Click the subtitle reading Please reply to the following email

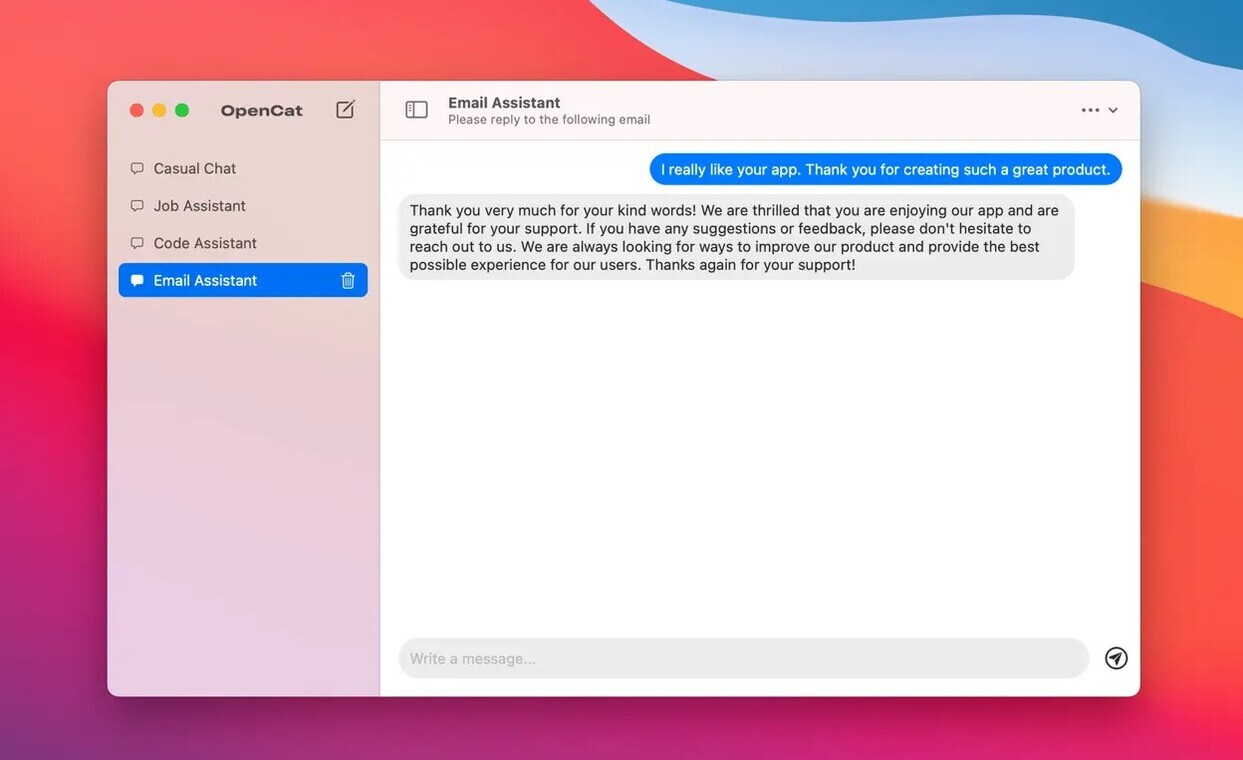[549, 118]
